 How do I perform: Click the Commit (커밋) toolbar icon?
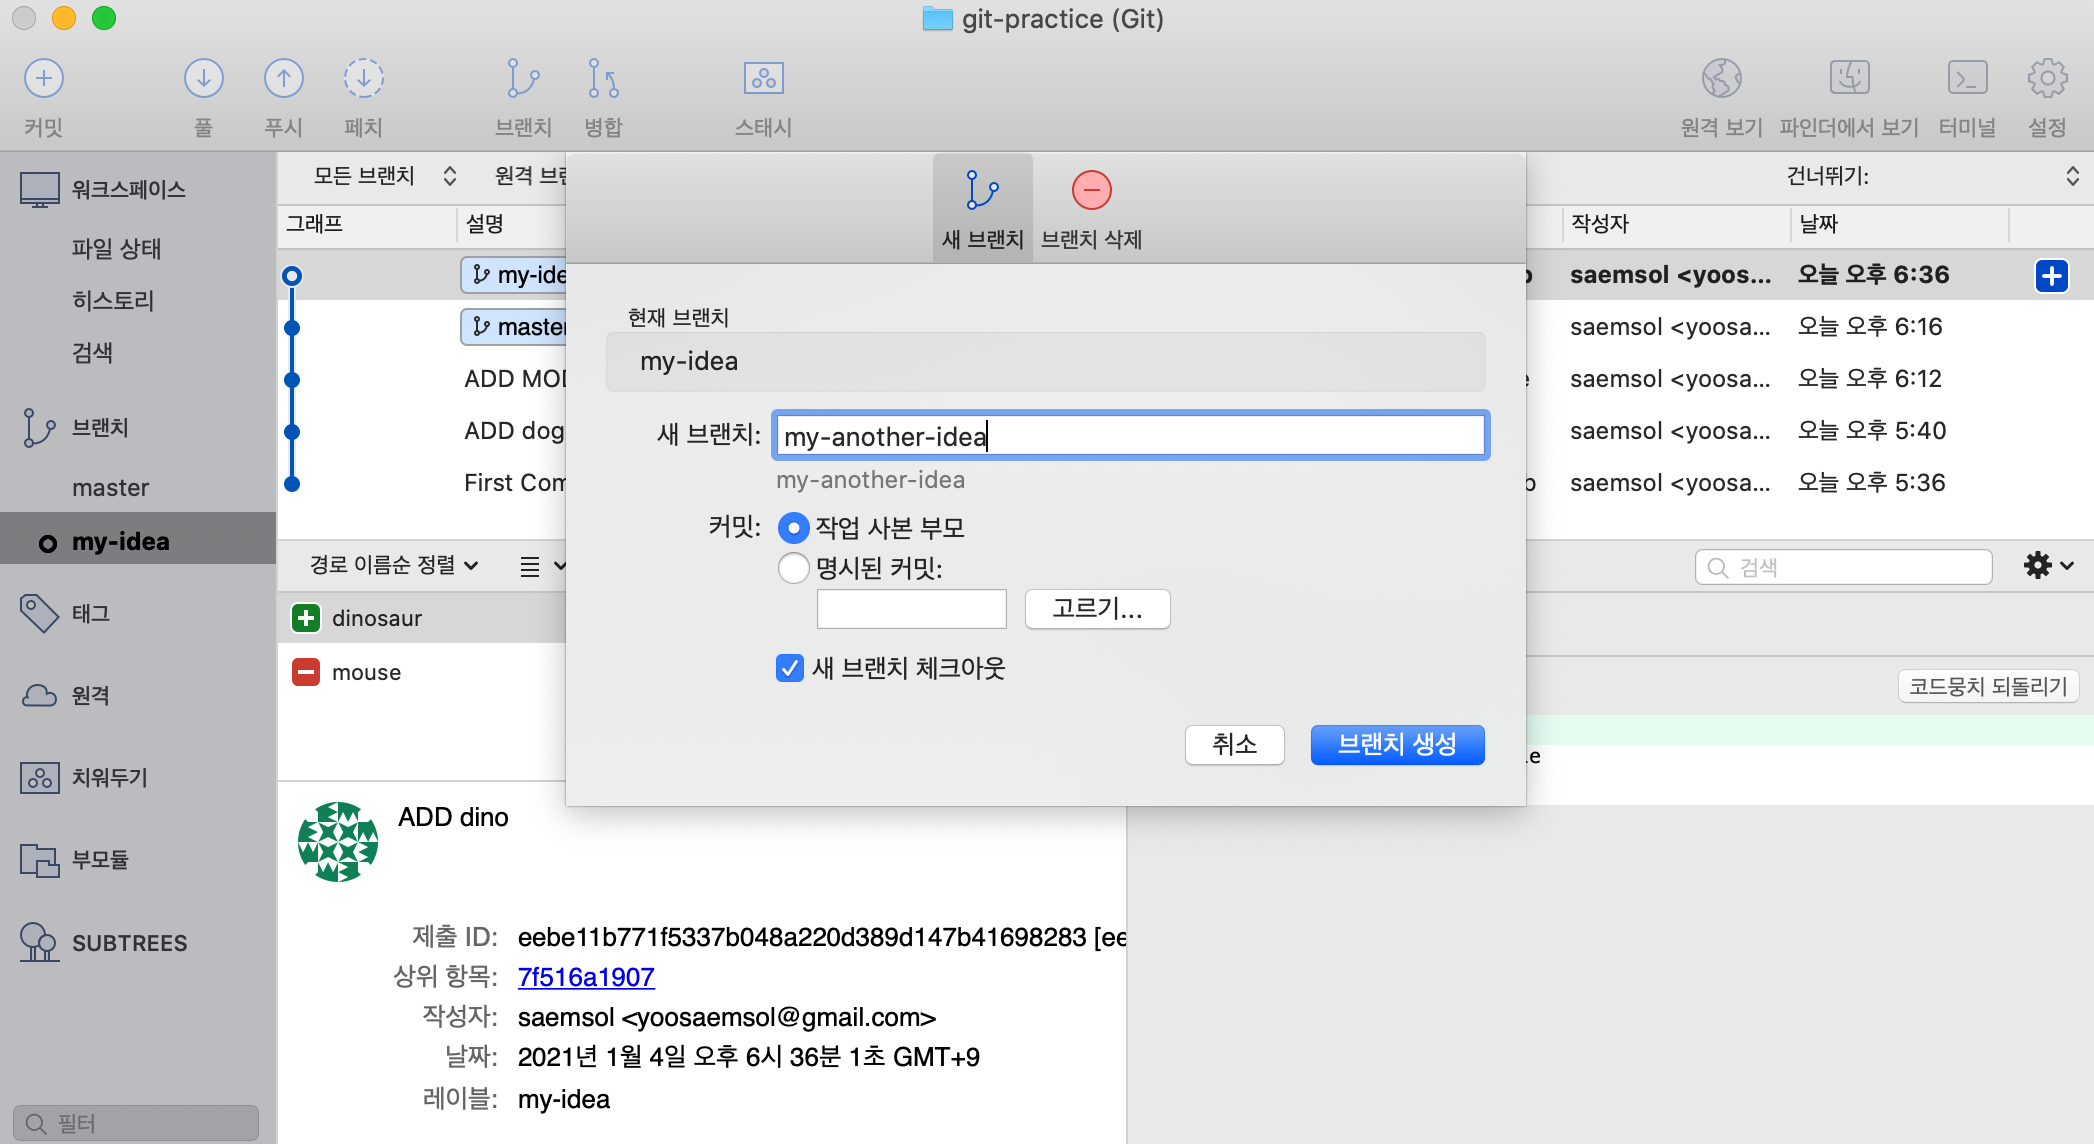44,78
